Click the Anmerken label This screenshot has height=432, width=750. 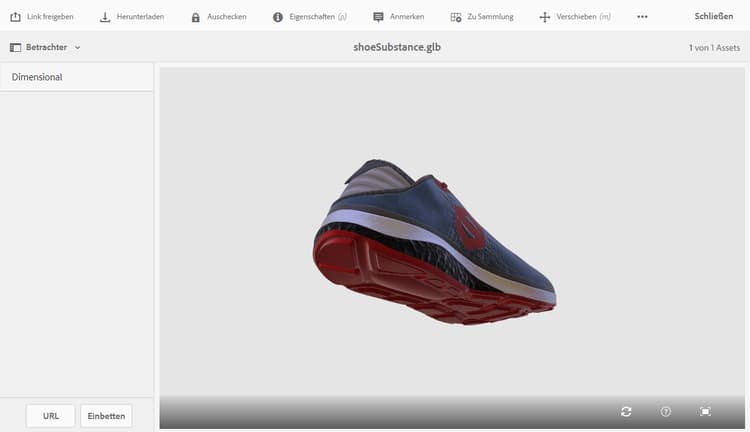tap(407, 17)
